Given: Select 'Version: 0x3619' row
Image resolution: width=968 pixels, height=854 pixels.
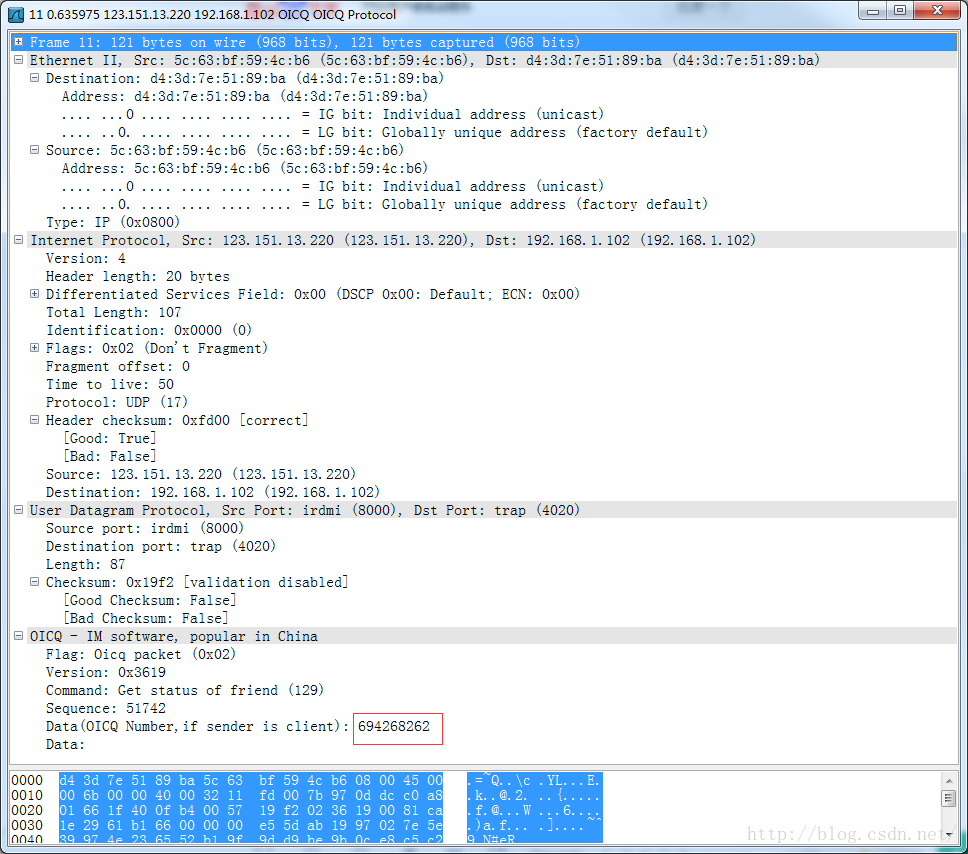Looking at the screenshot, I should 106,672.
